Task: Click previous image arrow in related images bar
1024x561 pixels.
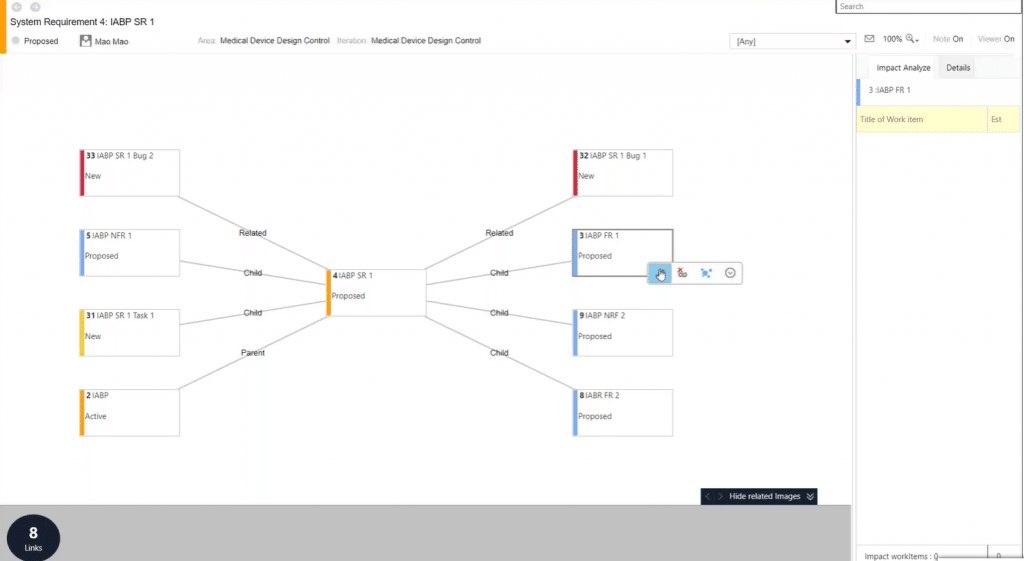Action: (708, 496)
